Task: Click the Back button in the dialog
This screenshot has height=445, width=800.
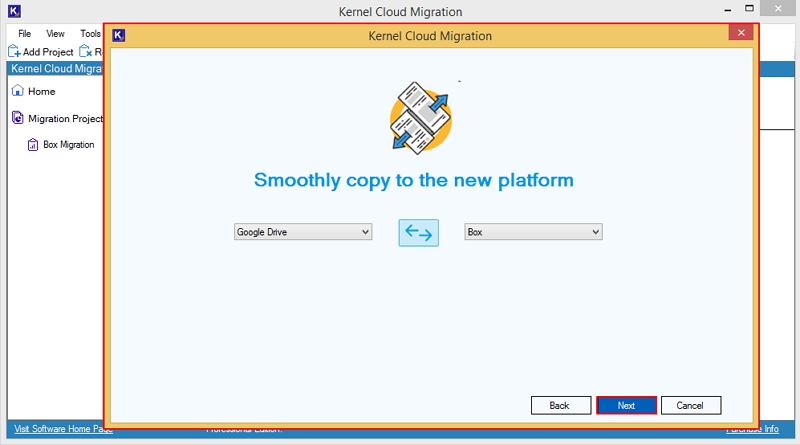Action: (561, 405)
